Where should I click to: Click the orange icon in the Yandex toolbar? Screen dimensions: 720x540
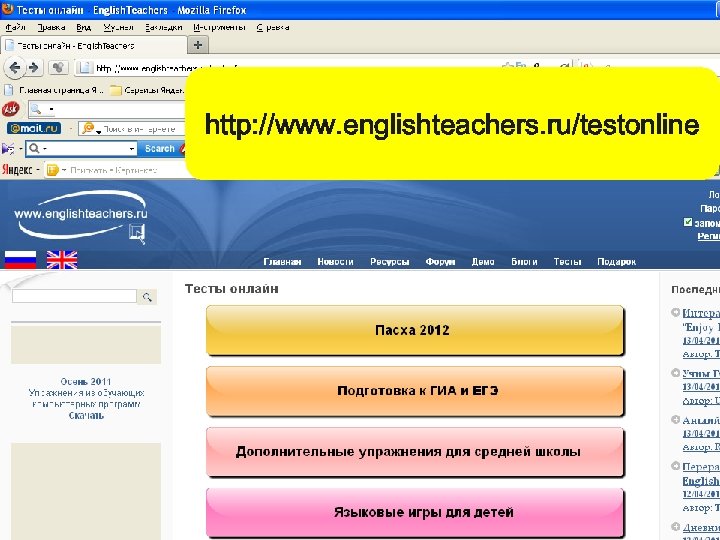pyautogui.click(x=53, y=170)
